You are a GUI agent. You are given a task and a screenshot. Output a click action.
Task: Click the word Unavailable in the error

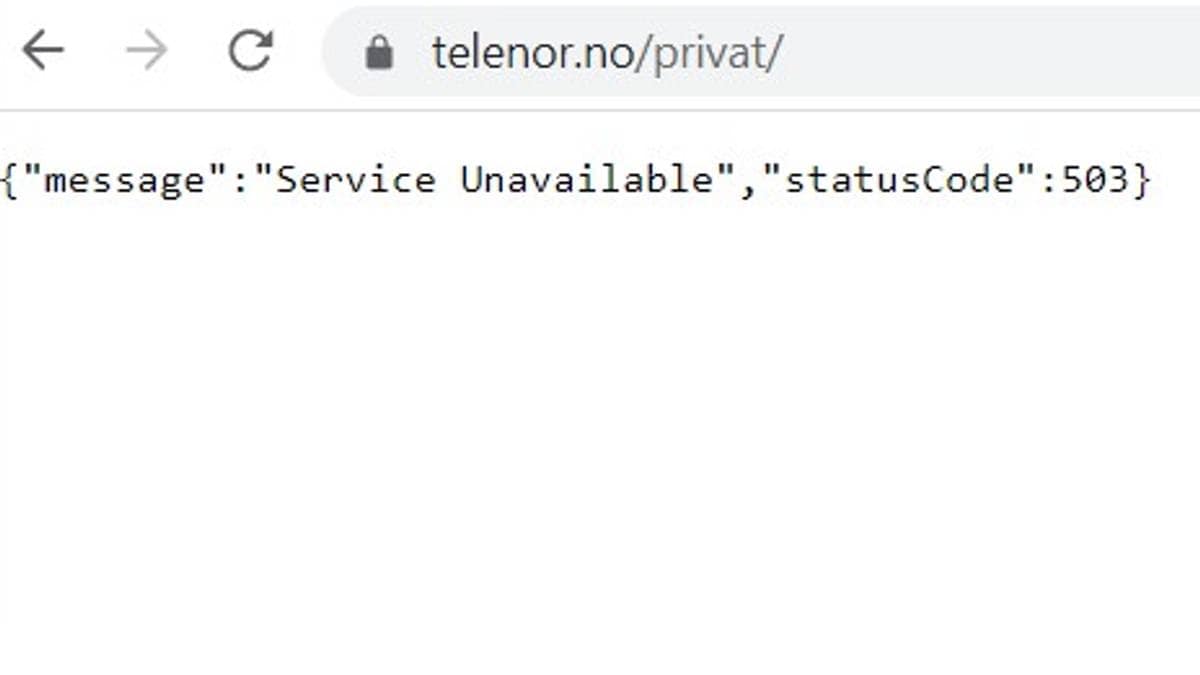[588, 180]
